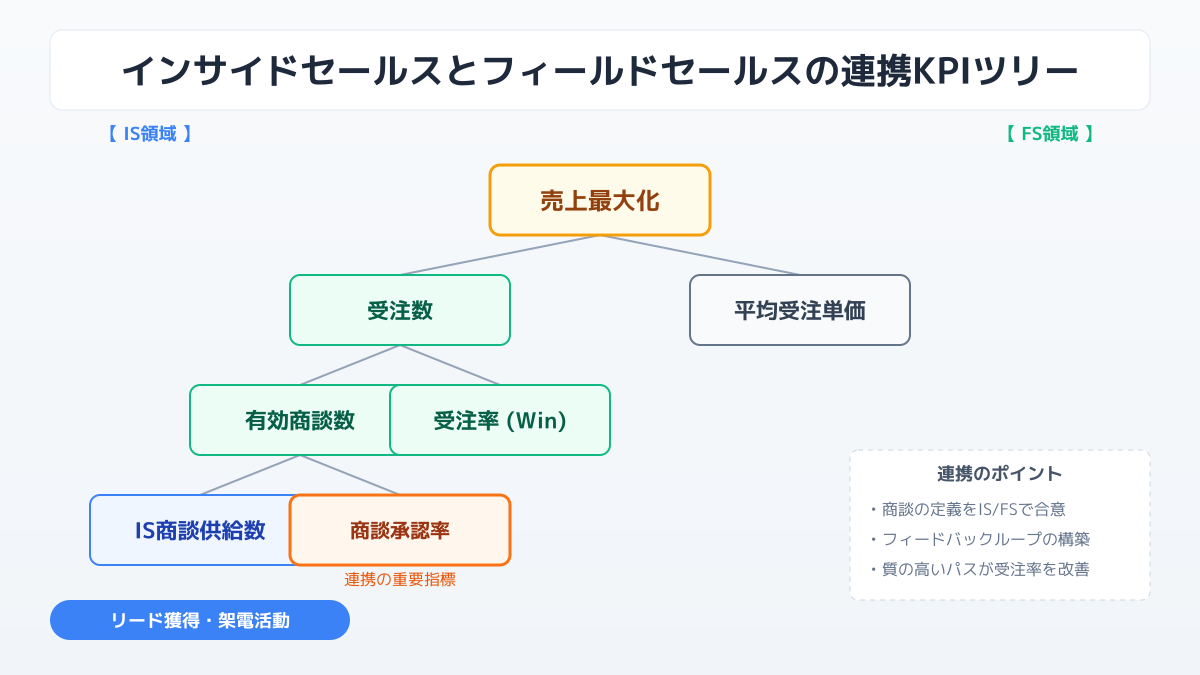The image size is (1200, 675).
Task: Click the 【 IS領域 】 label
Action: [x=148, y=133]
